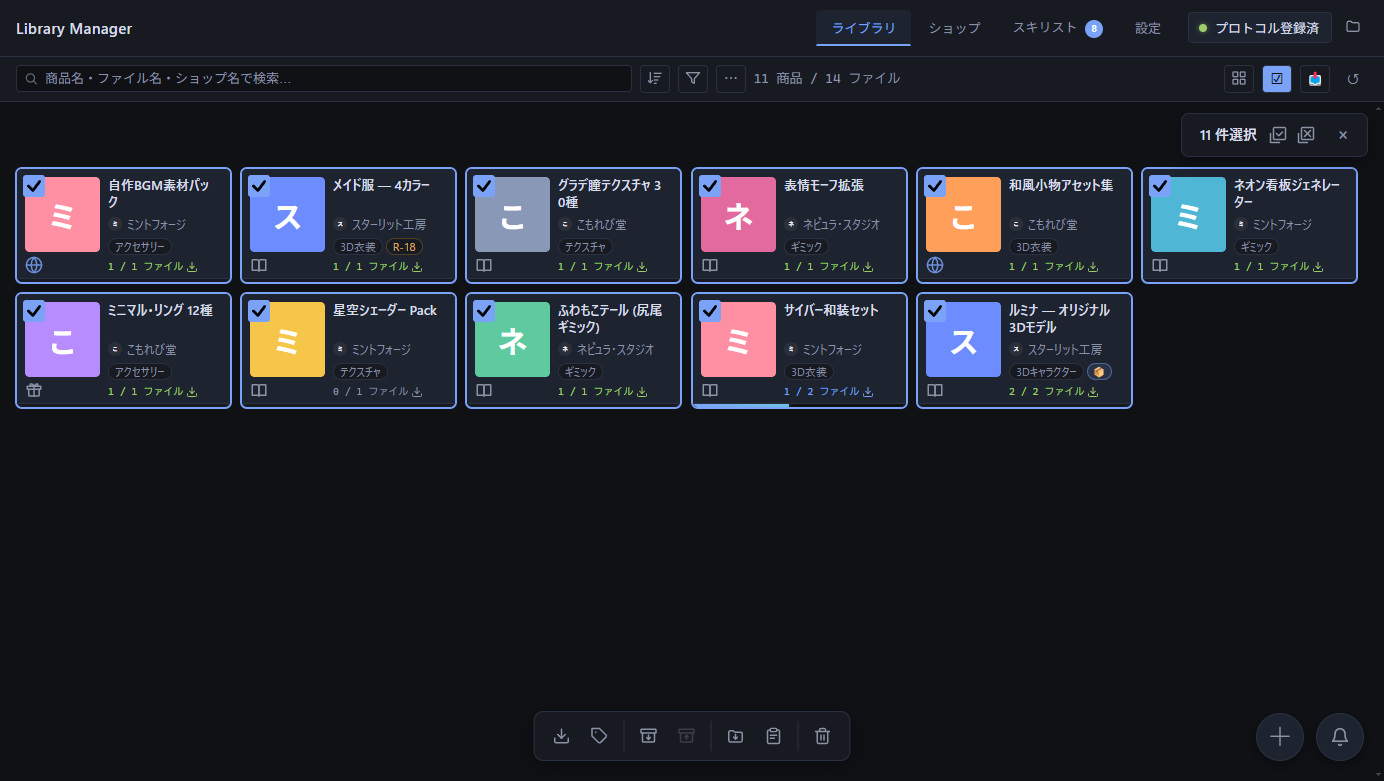Open the notifications bell button
The width and height of the screenshot is (1384, 781).
click(x=1340, y=737)
